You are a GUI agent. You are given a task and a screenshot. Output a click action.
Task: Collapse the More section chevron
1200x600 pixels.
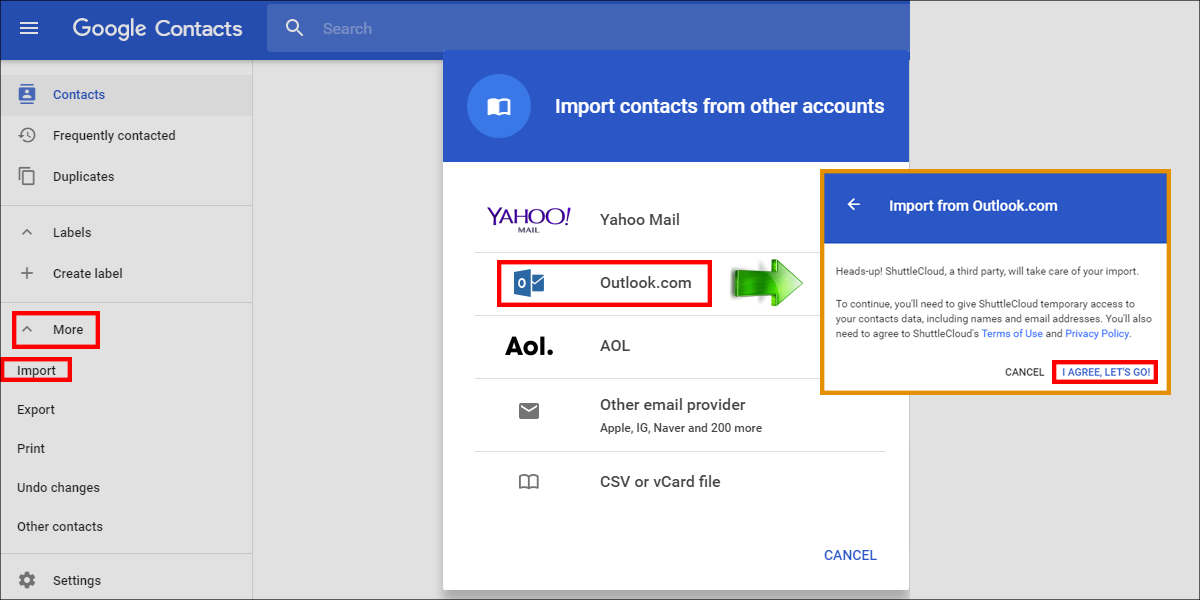27,329
